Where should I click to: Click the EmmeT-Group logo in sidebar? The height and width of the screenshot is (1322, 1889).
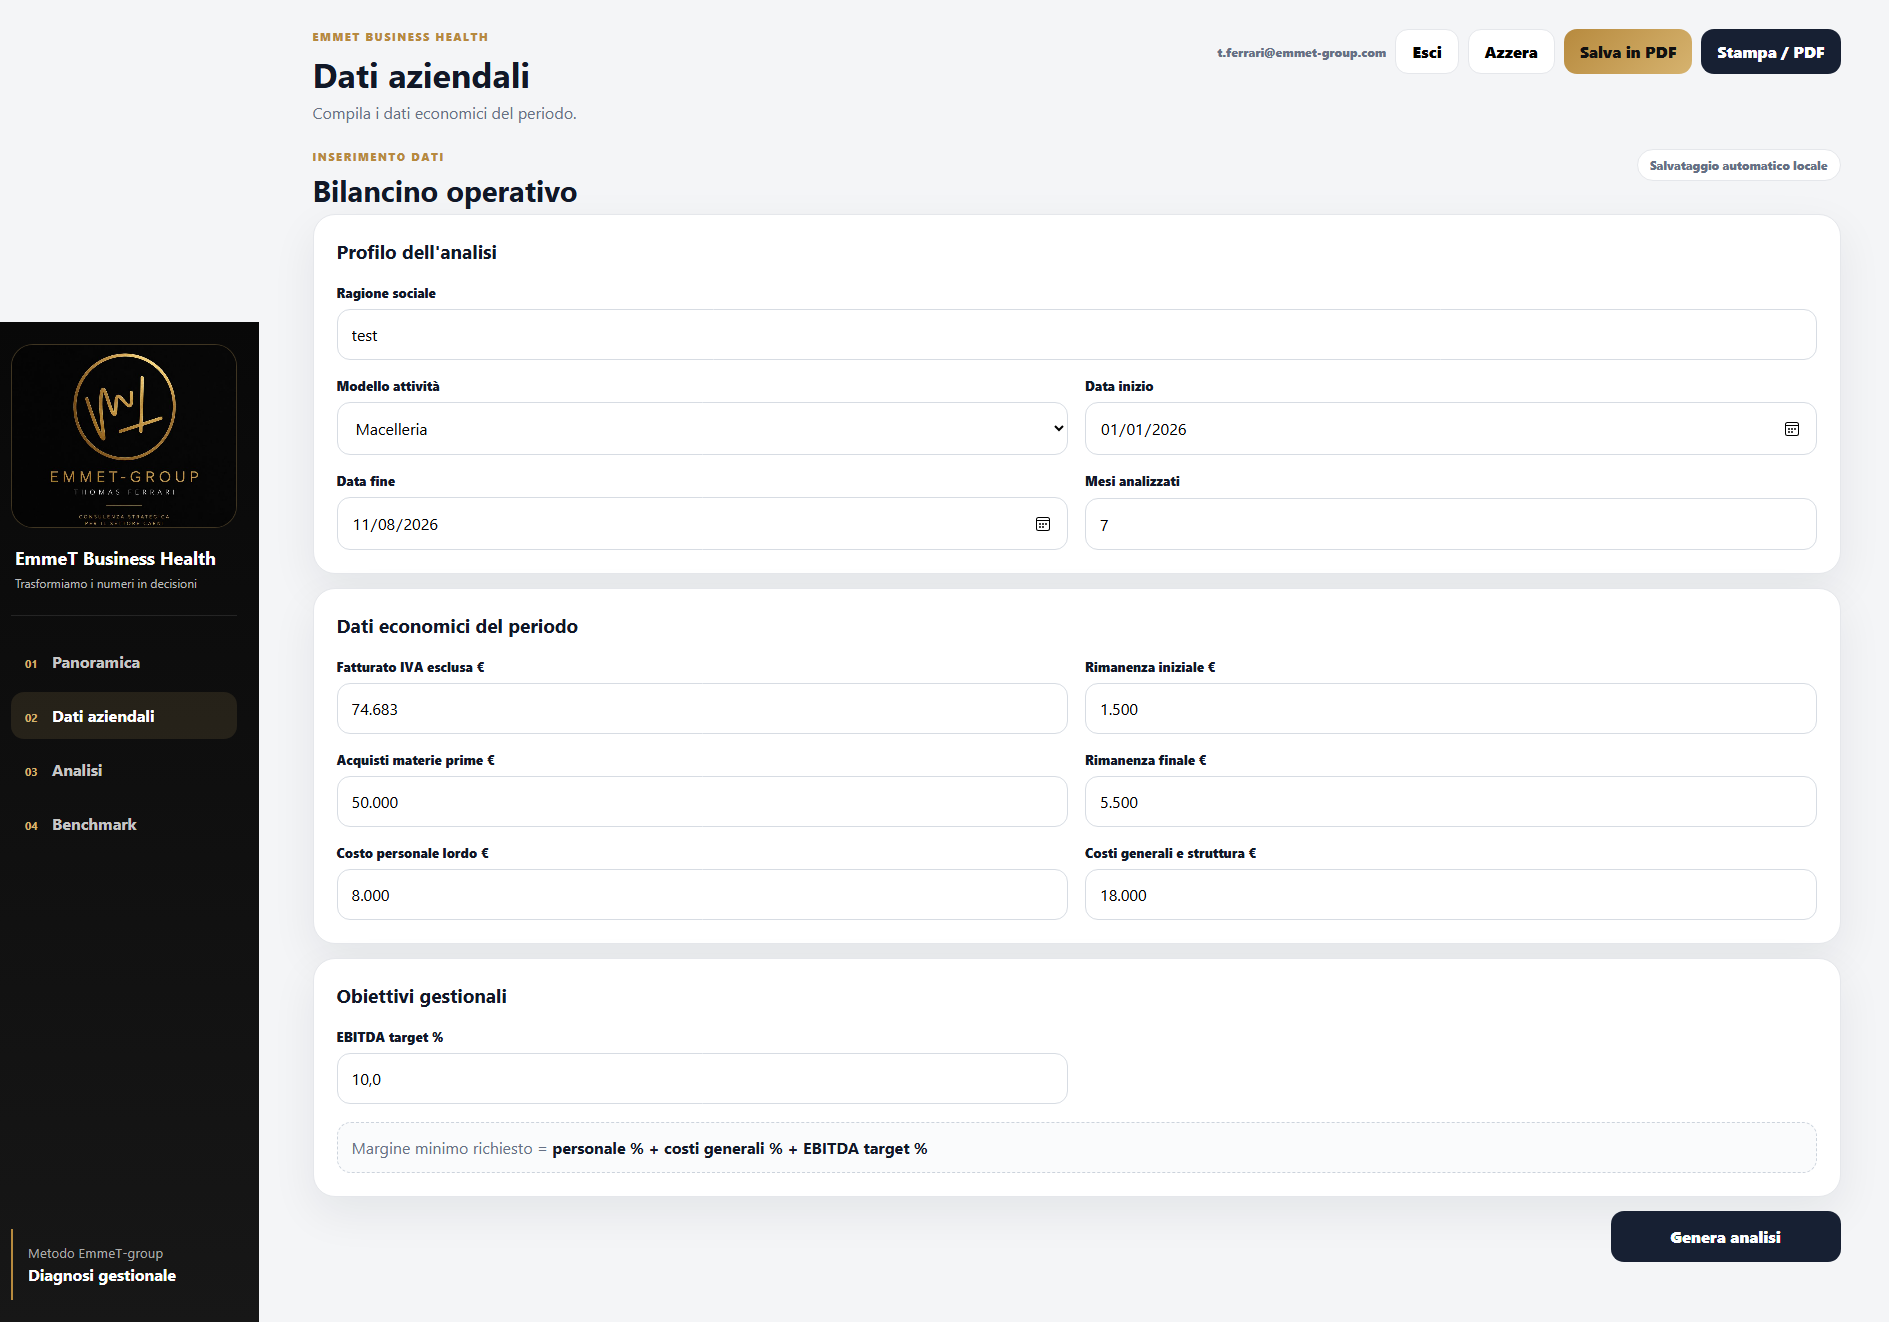(x=124, y=436)
